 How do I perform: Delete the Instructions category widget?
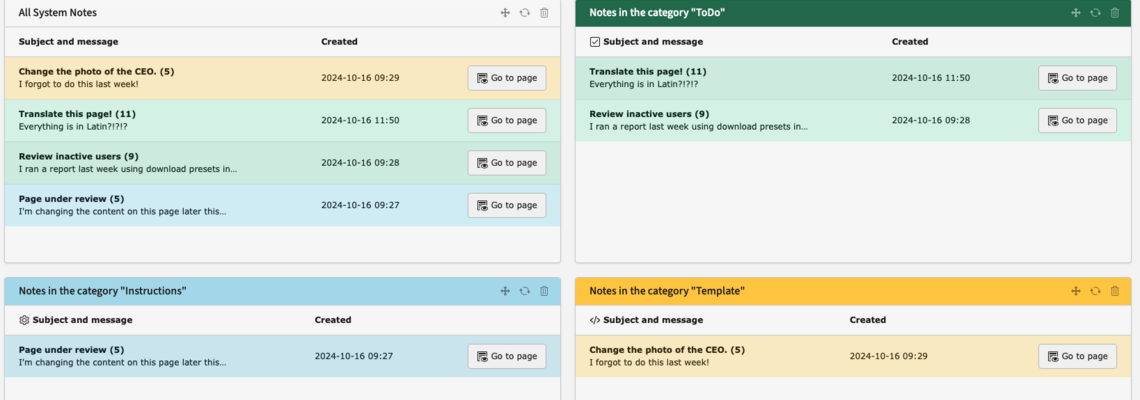point(544,291)
